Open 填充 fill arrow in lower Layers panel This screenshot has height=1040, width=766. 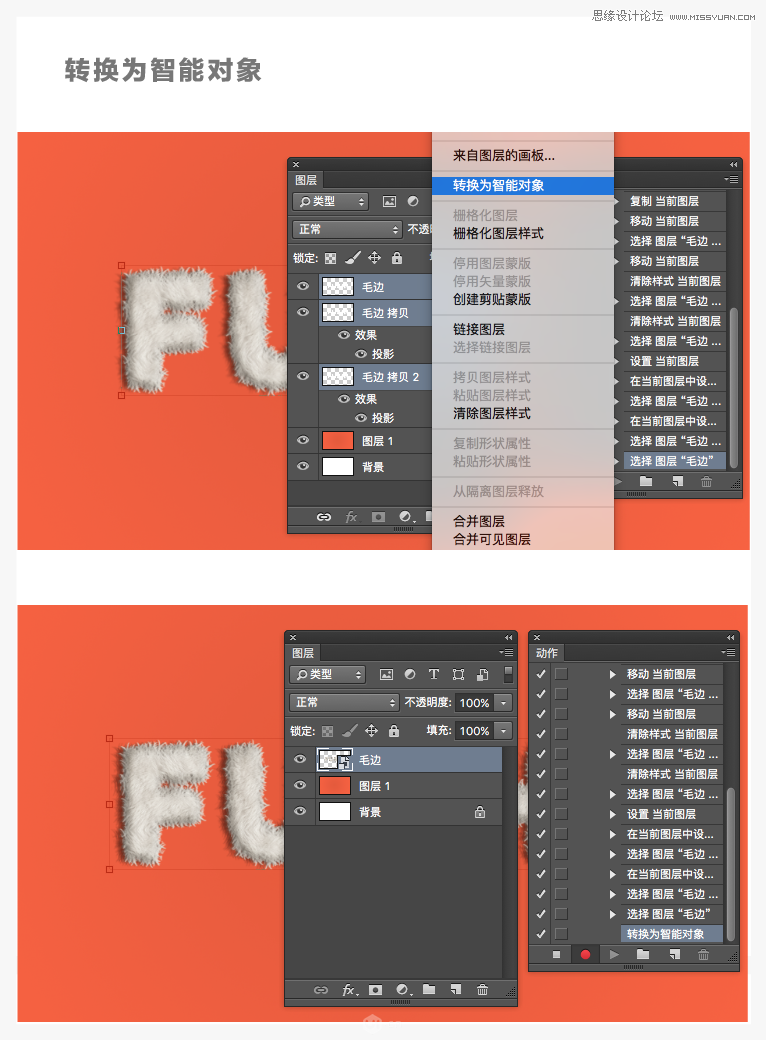504,731
